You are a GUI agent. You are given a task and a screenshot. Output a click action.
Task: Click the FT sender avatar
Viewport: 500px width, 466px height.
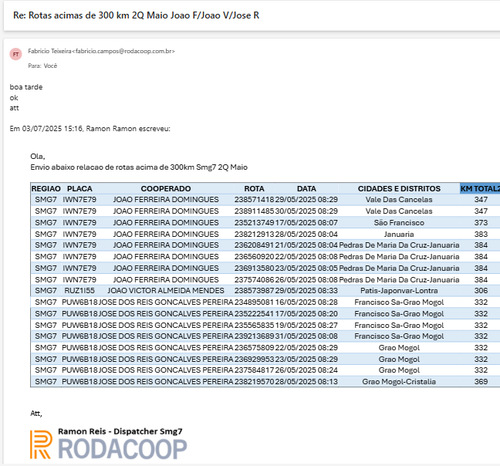pos(16,54)
